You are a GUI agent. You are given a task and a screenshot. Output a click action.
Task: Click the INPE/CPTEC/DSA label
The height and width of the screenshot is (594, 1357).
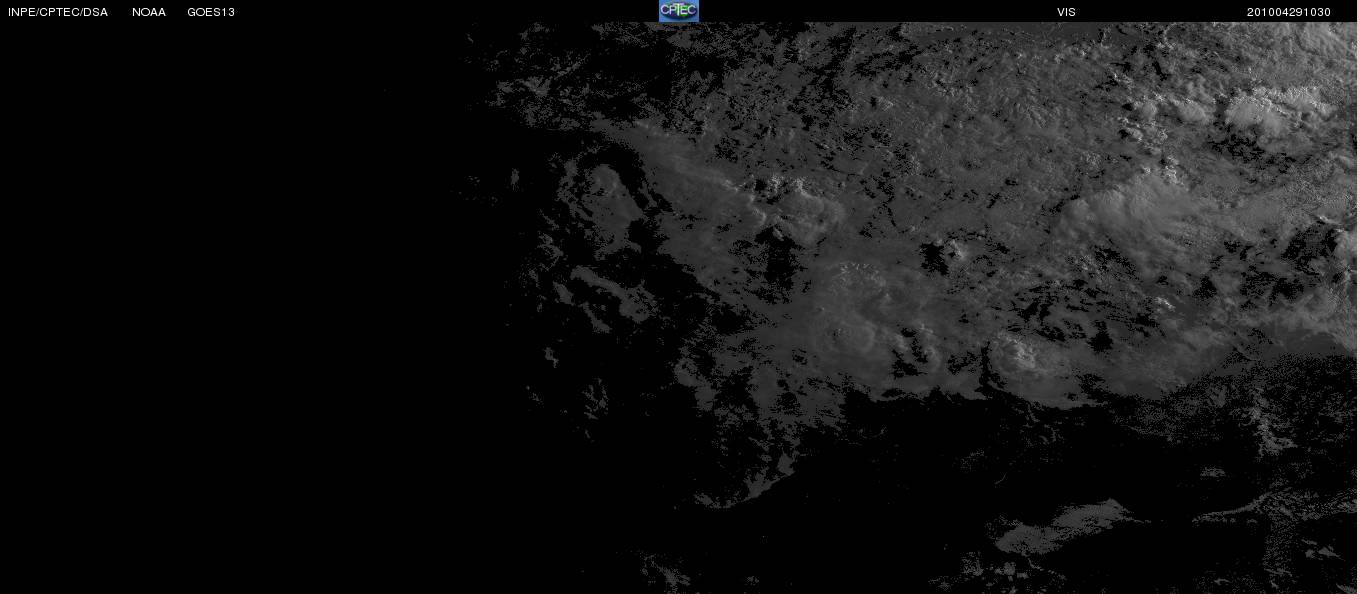point(58,12)
